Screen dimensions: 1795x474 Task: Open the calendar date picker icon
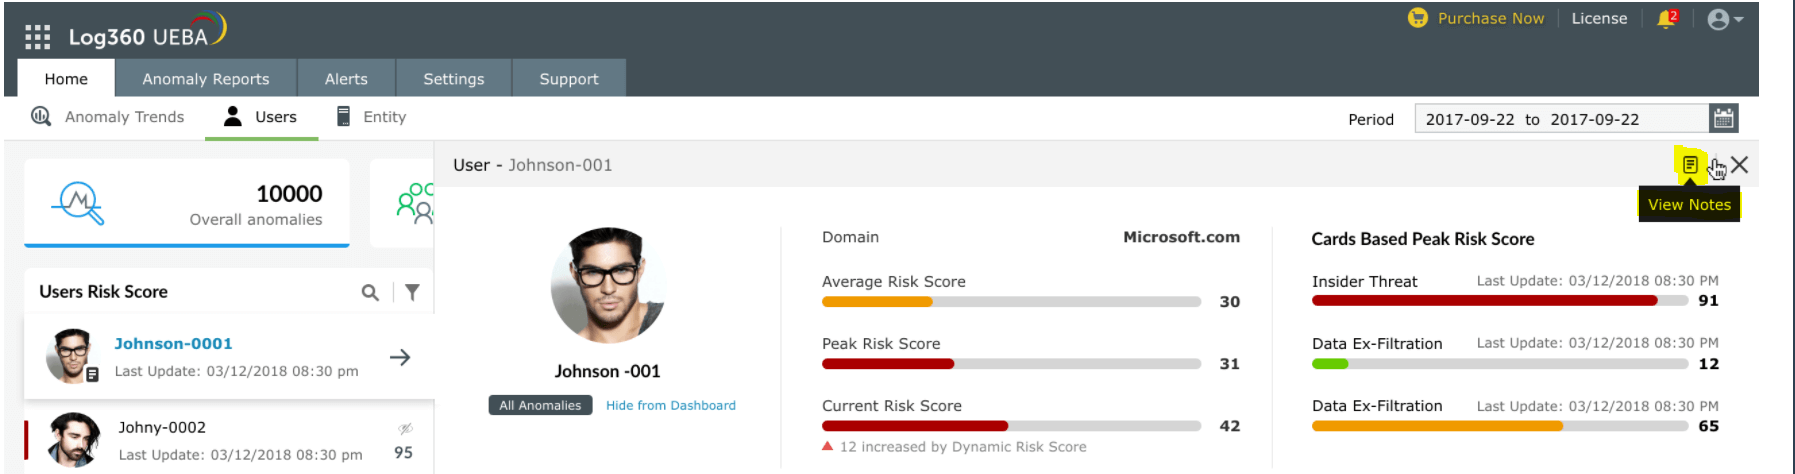[x=1723, y=118]
